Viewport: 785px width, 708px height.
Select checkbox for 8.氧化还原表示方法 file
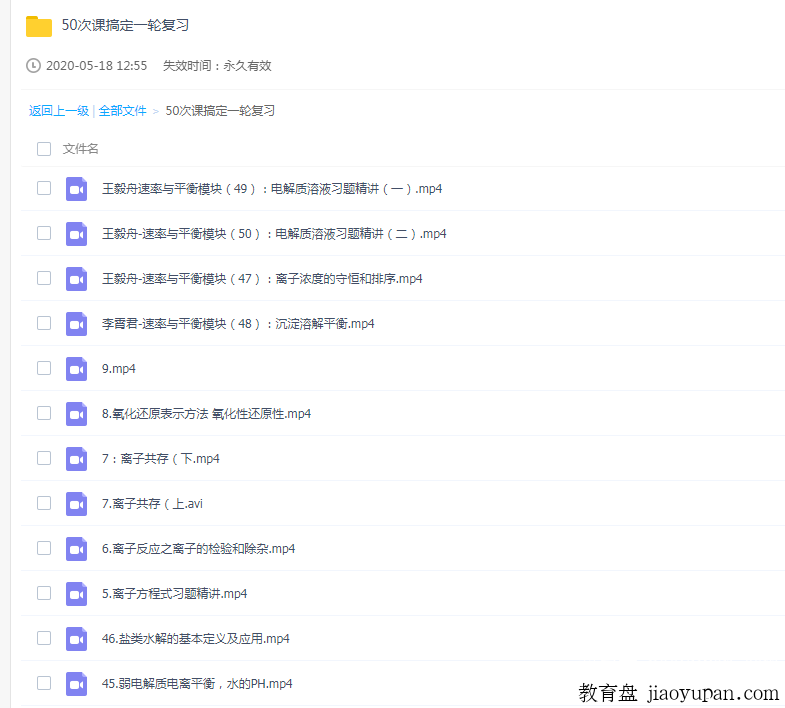(x=44, y=413)
